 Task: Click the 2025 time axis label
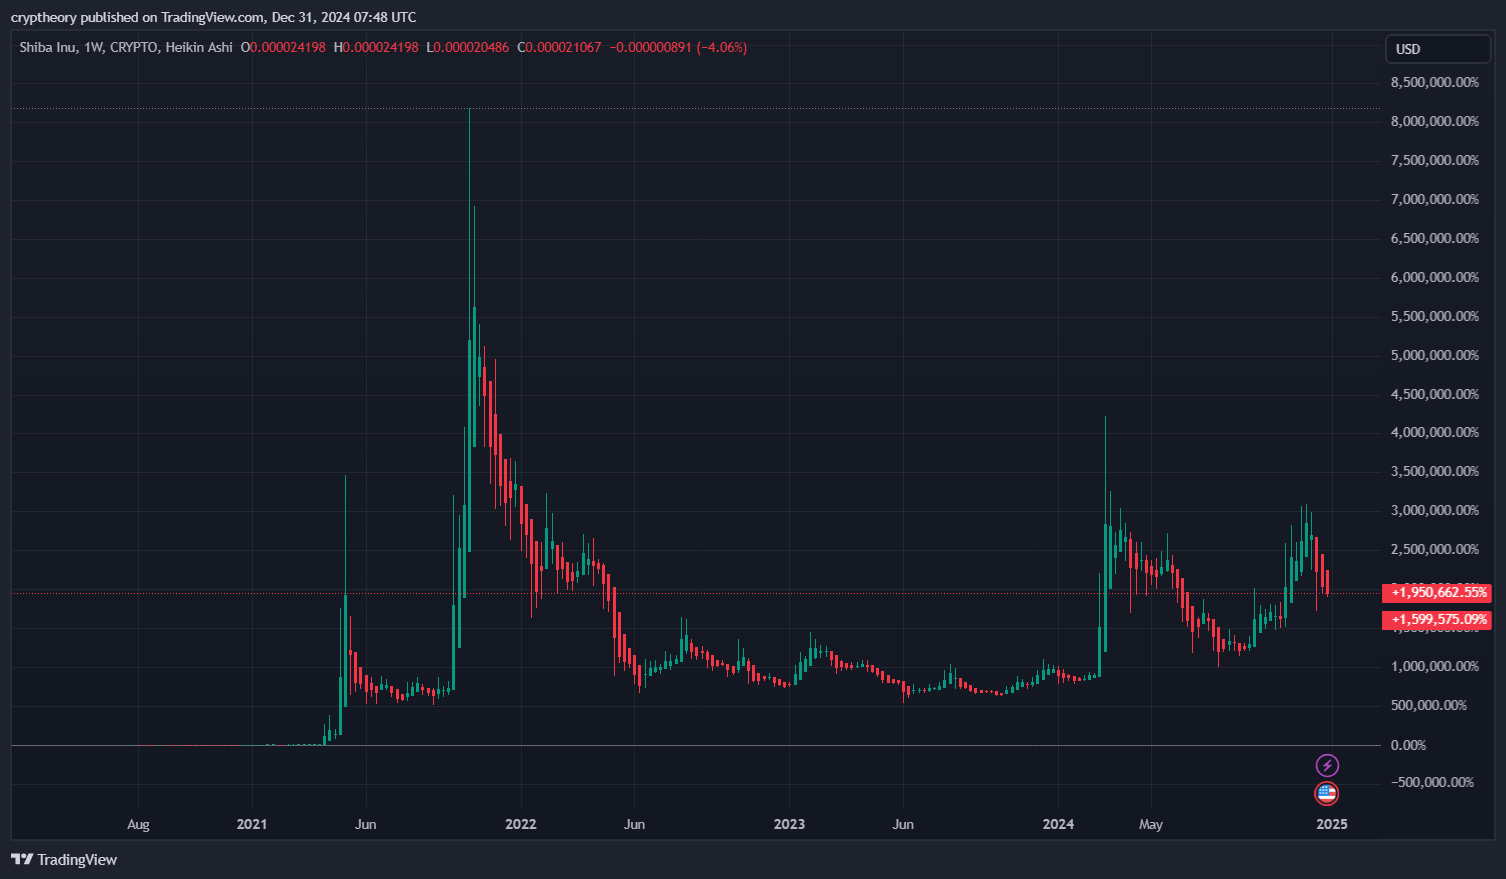[1332, 824]
